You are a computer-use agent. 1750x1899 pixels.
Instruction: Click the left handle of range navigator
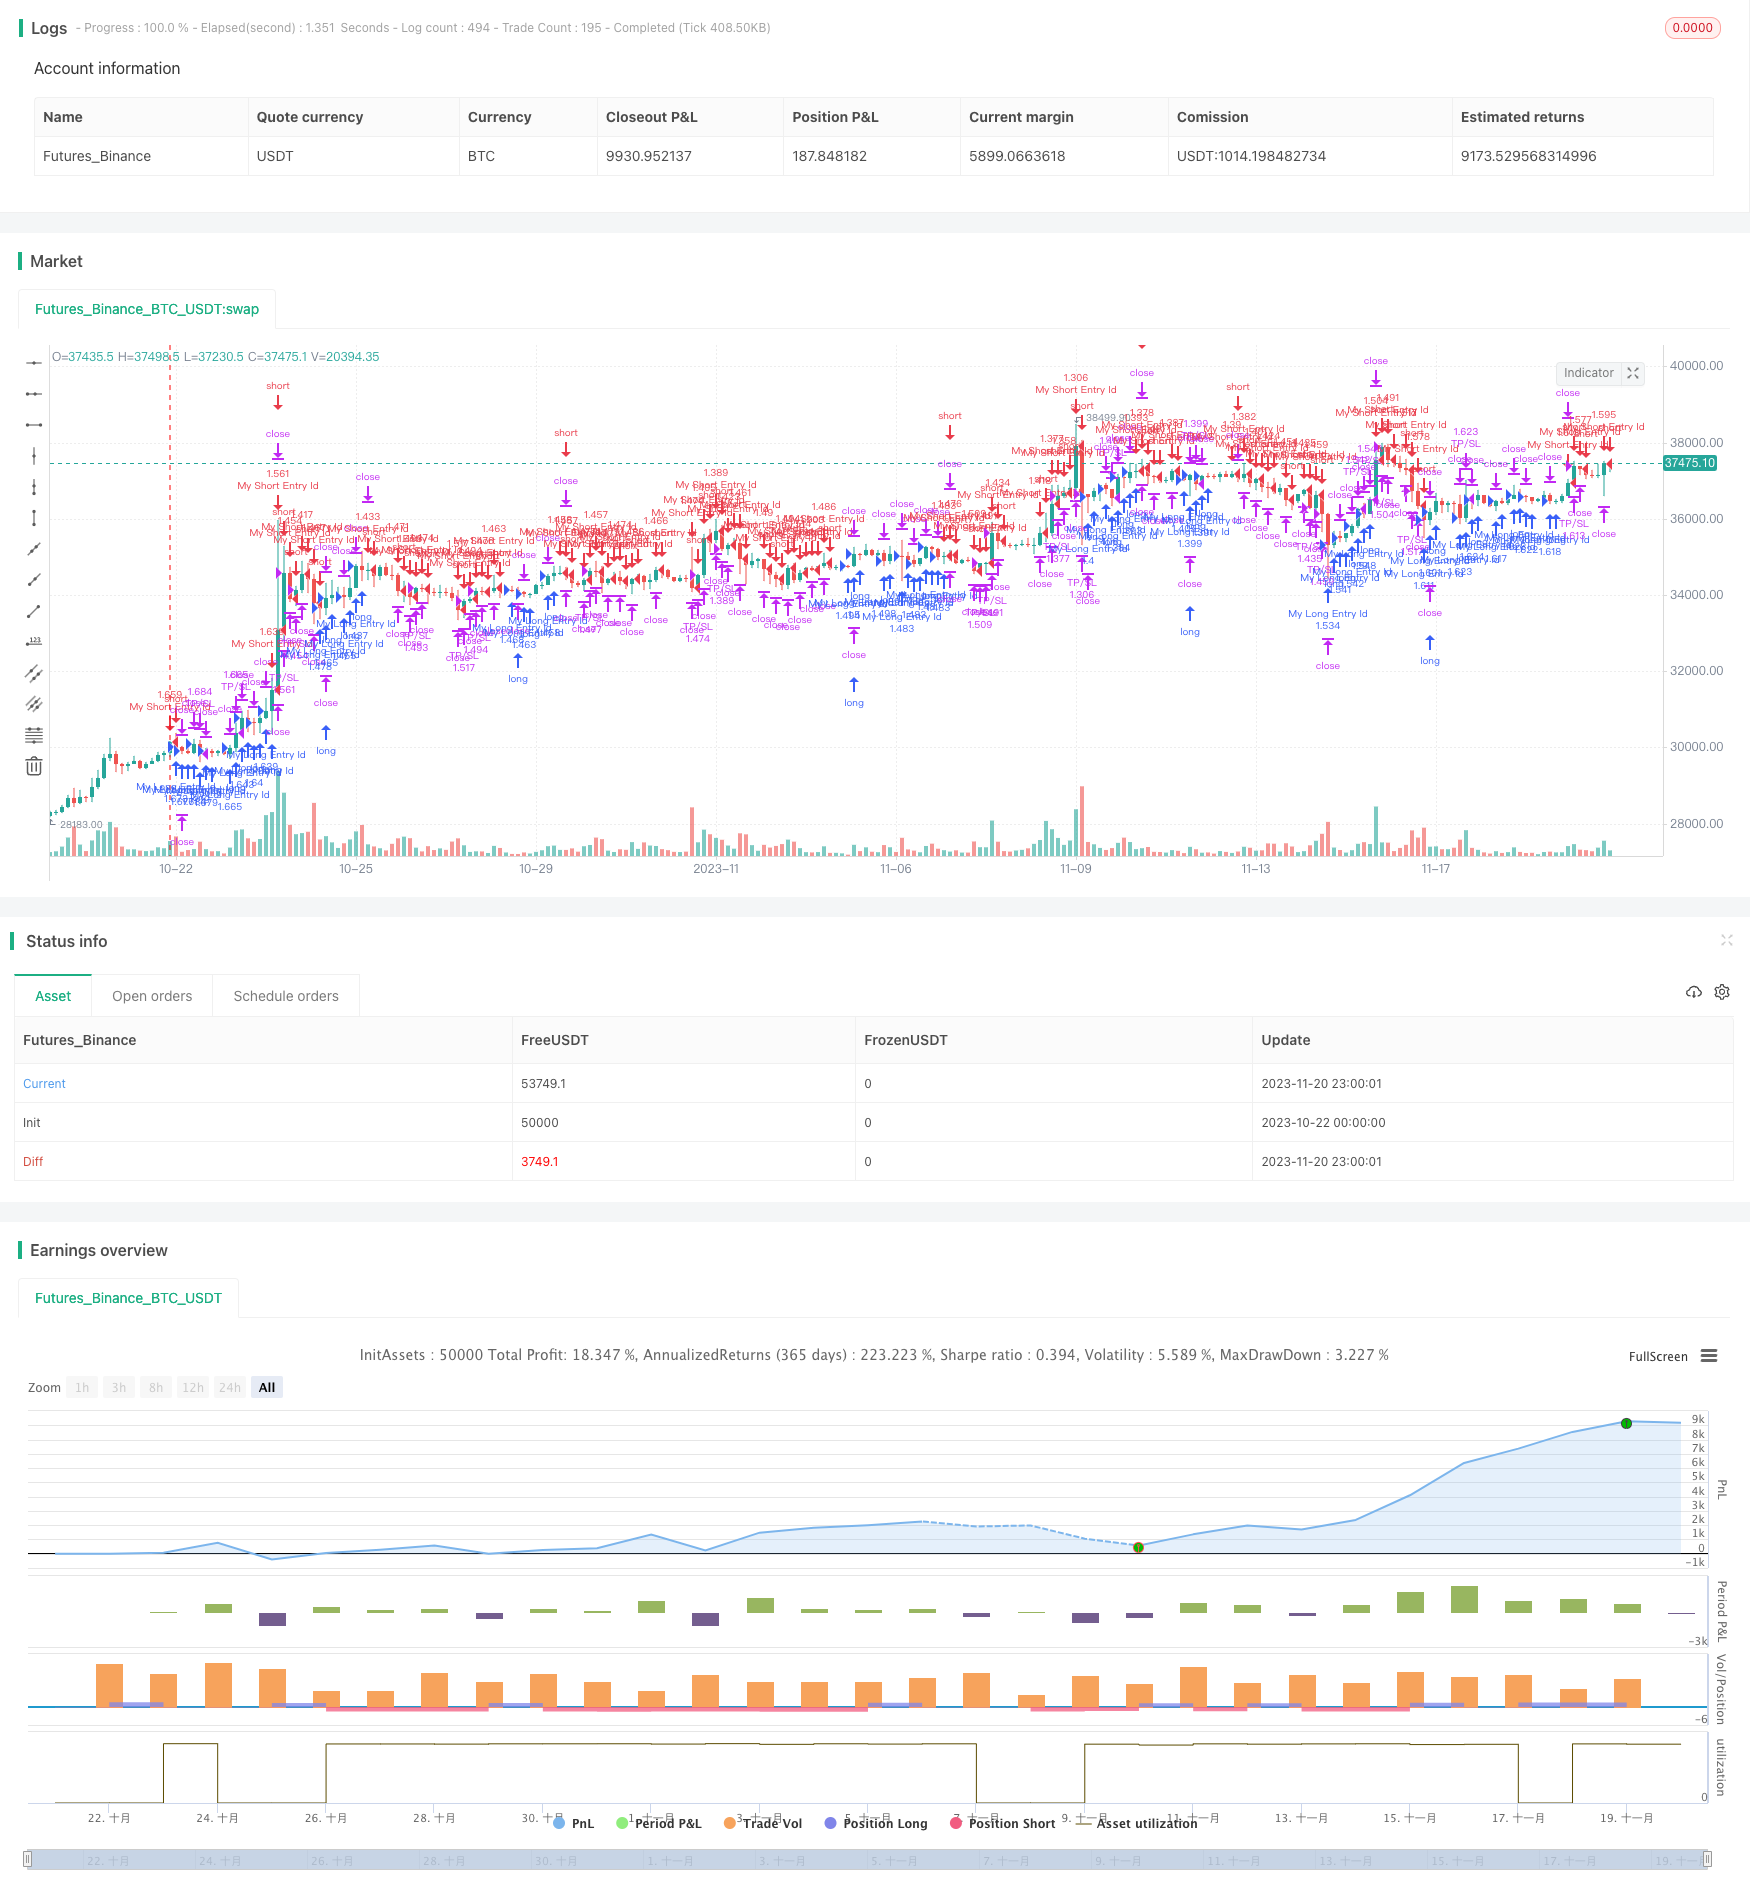[x=28, y=1859]
